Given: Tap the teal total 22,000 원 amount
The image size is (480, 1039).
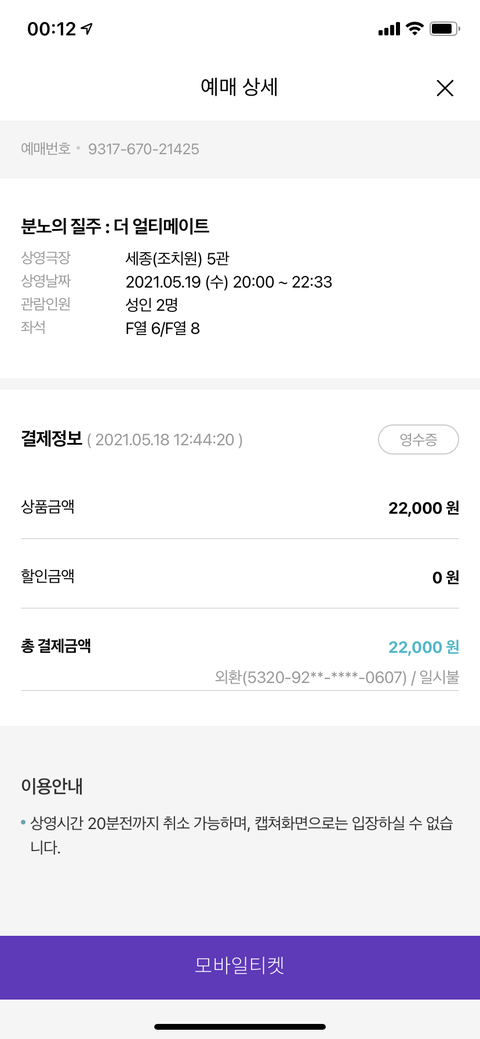Looking at the screenshot, I should coord(424,647).
